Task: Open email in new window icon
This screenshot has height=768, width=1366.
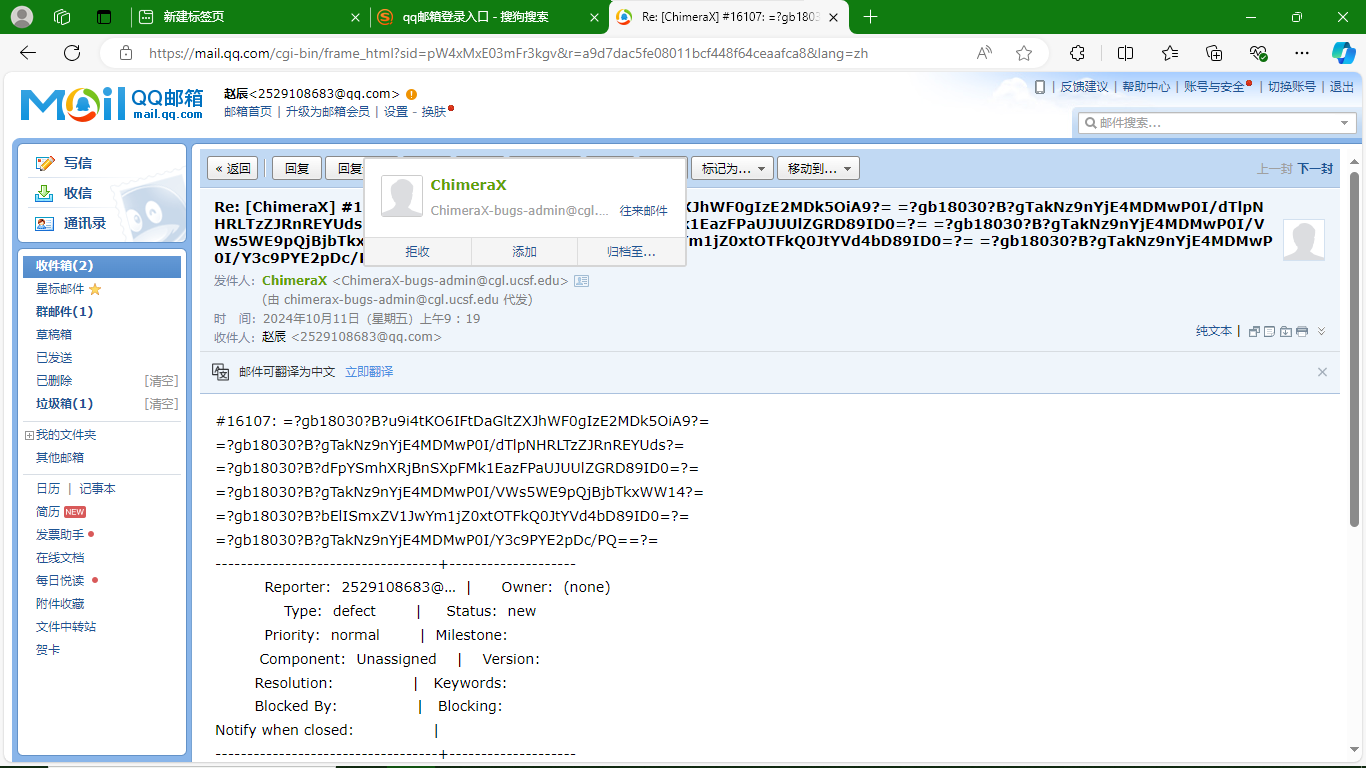Action: click(1254, 332)
